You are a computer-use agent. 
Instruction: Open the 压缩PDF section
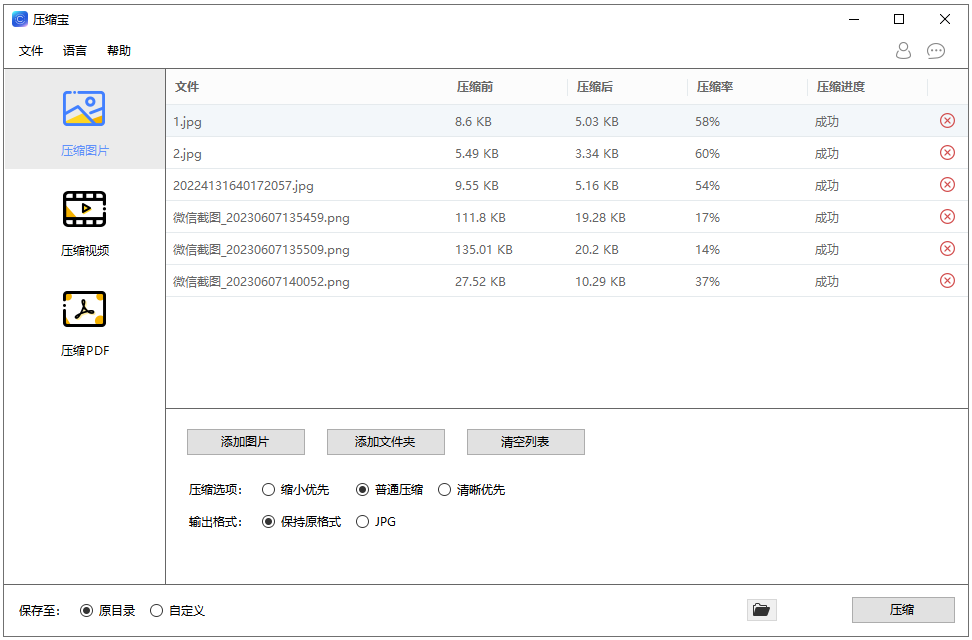pyautogui.click(x=84, y=322)
